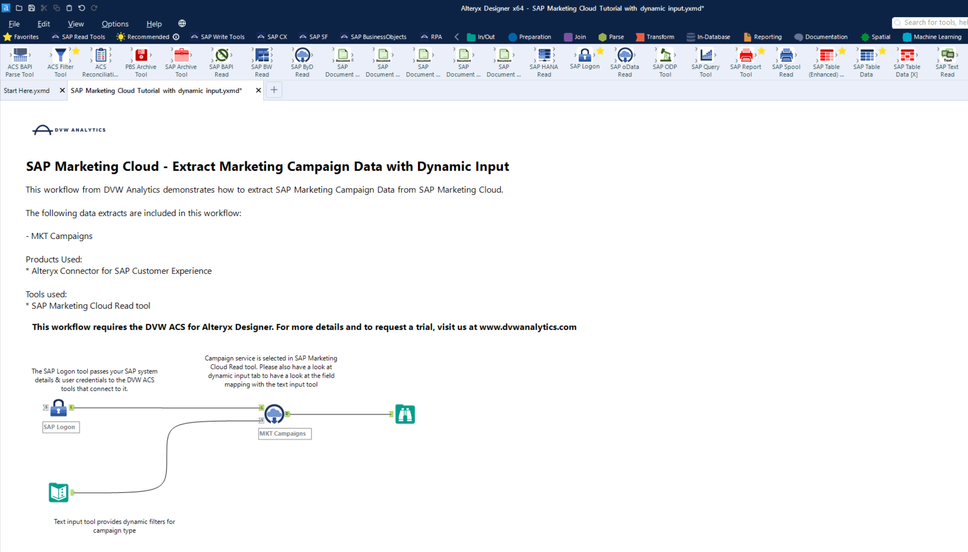Toggle favorite star on ACS Filter Tool
The width and height of the screenshot is (968, 552).
pos(75,51)
